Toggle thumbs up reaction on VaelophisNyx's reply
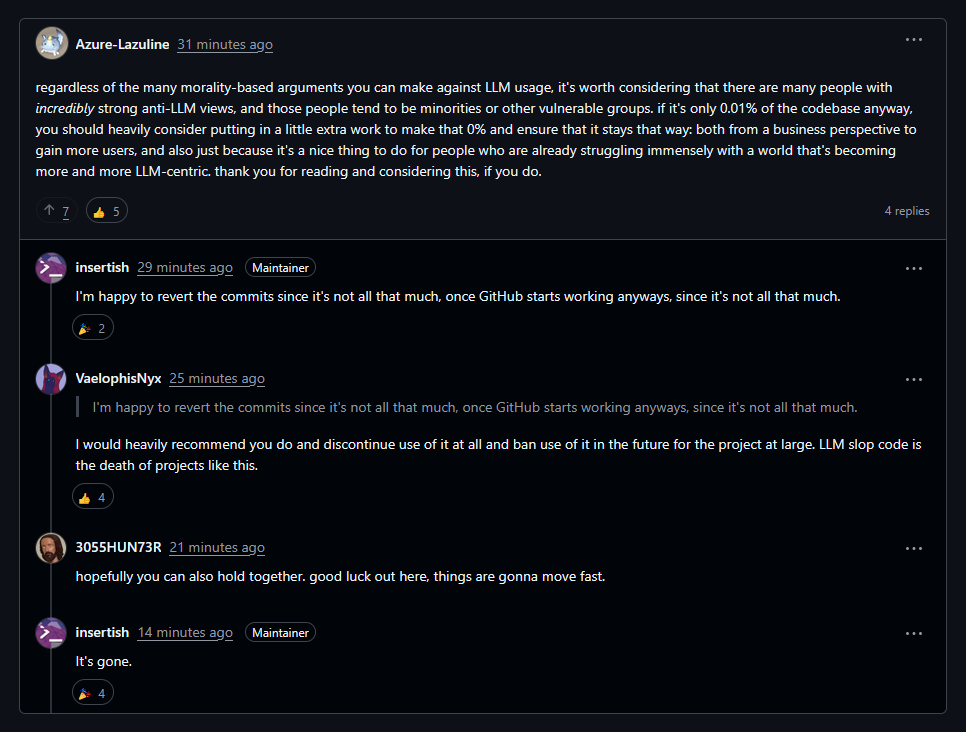The height and width of the screenshot is (732, 966). coord(92,497)
